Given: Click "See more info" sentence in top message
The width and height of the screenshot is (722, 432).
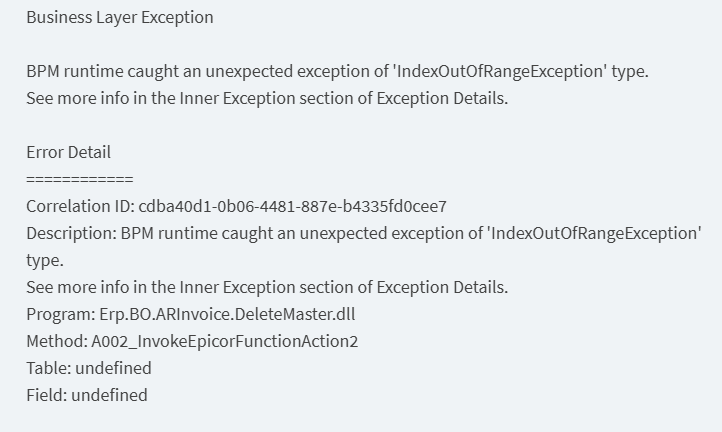Looking at the screenshot, I should pyautogui.click(x=267, y=99).
